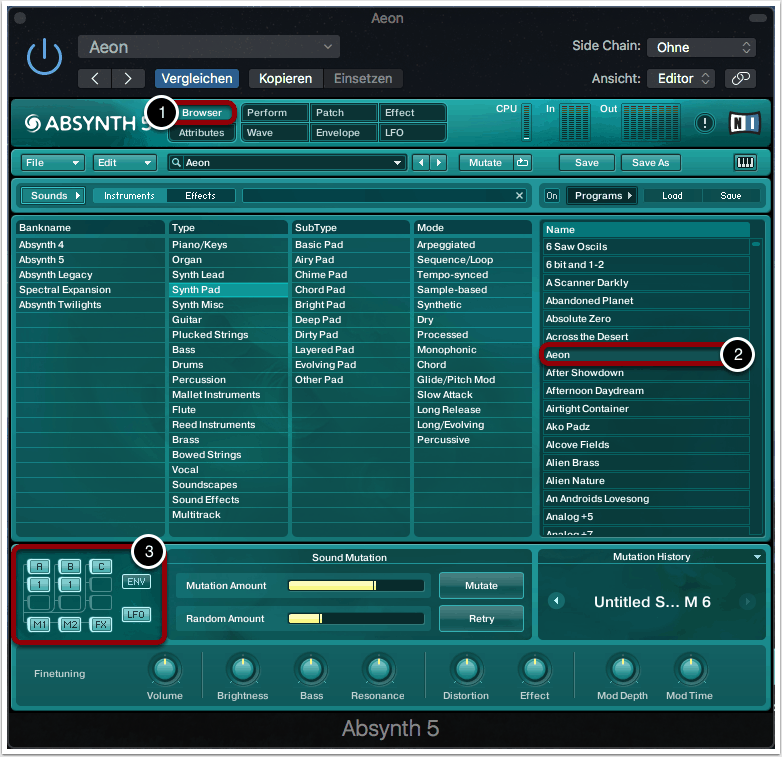Viewport: 782px width, 757px height.
Task: Switch to the Perform tab
Action: [274, 113]
